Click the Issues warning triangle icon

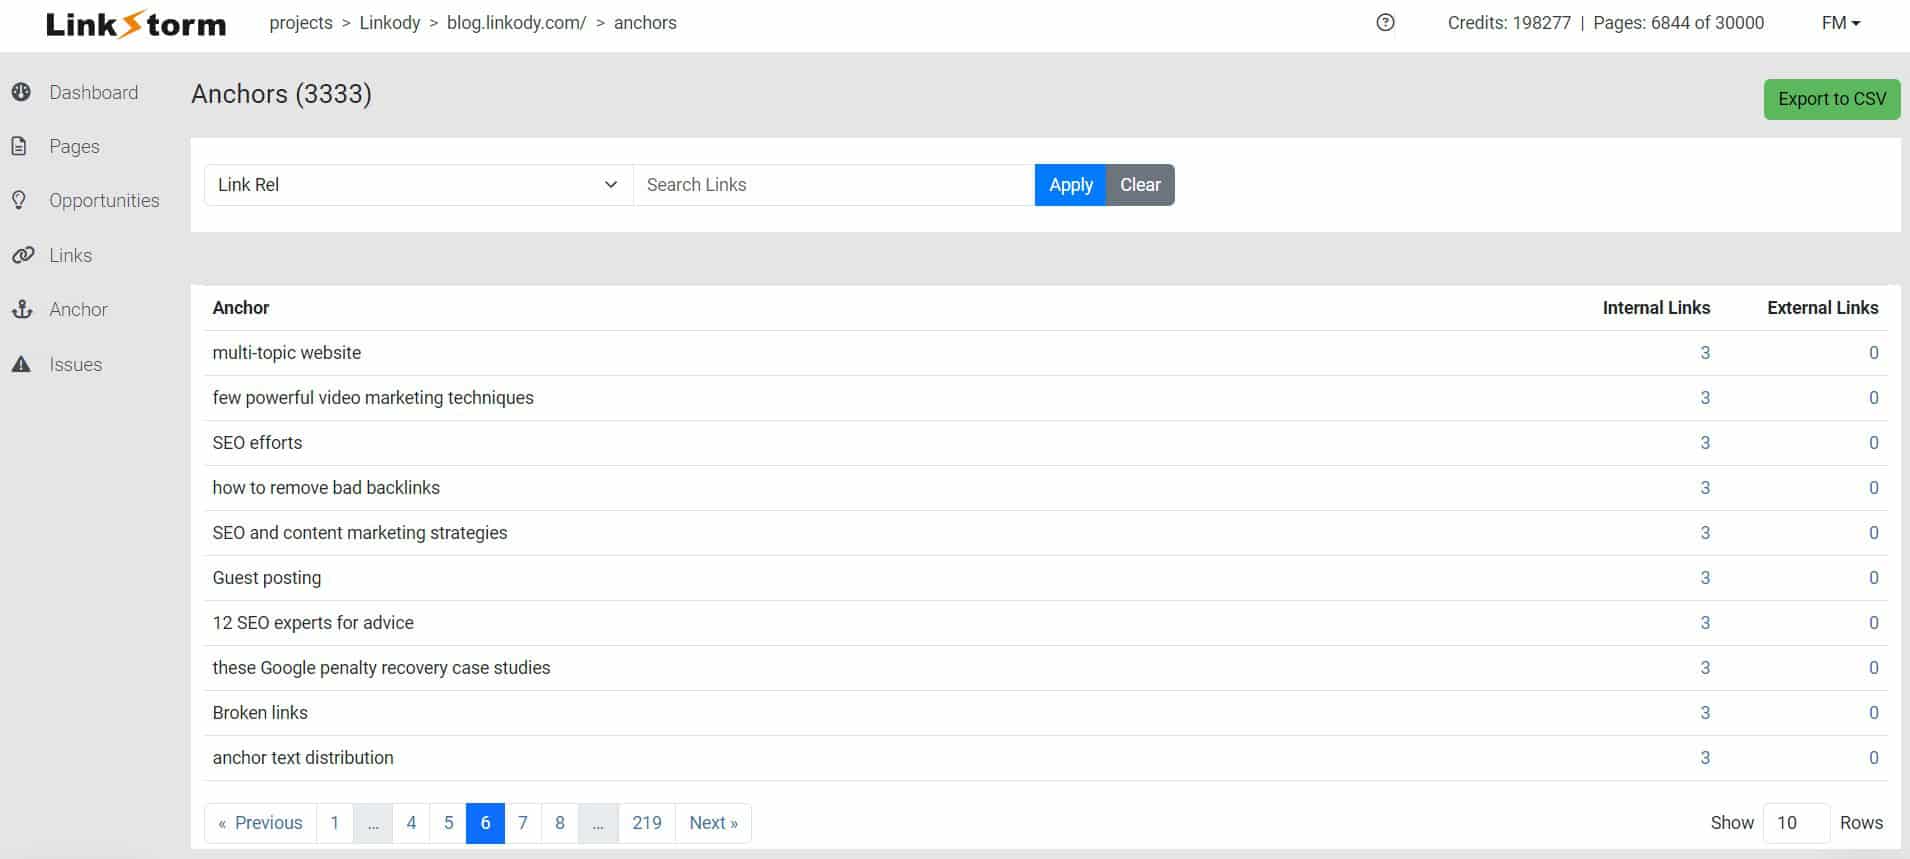click(x=21, y=364)
